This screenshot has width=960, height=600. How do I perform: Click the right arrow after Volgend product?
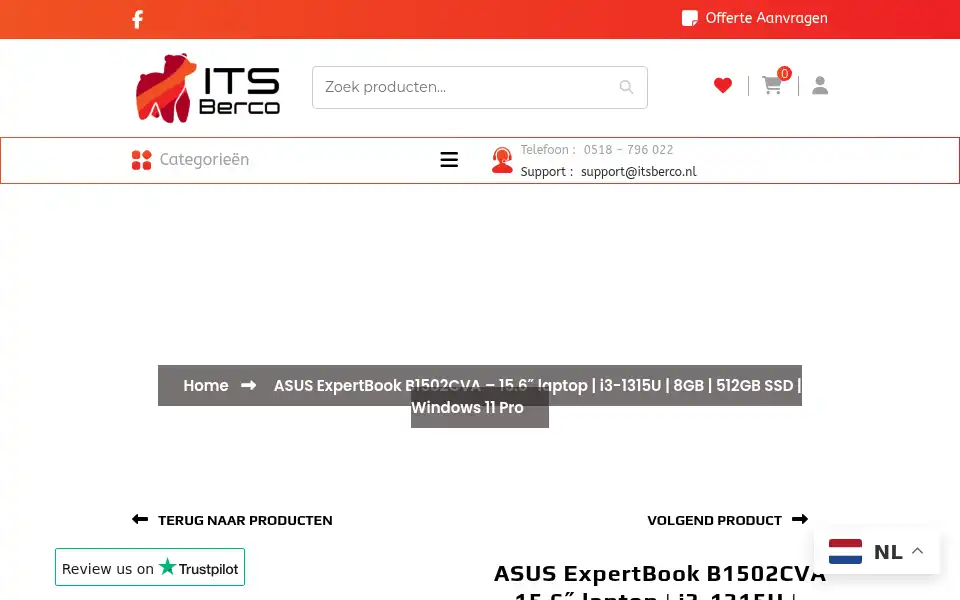pyautogui.click(x=800, y=519)
